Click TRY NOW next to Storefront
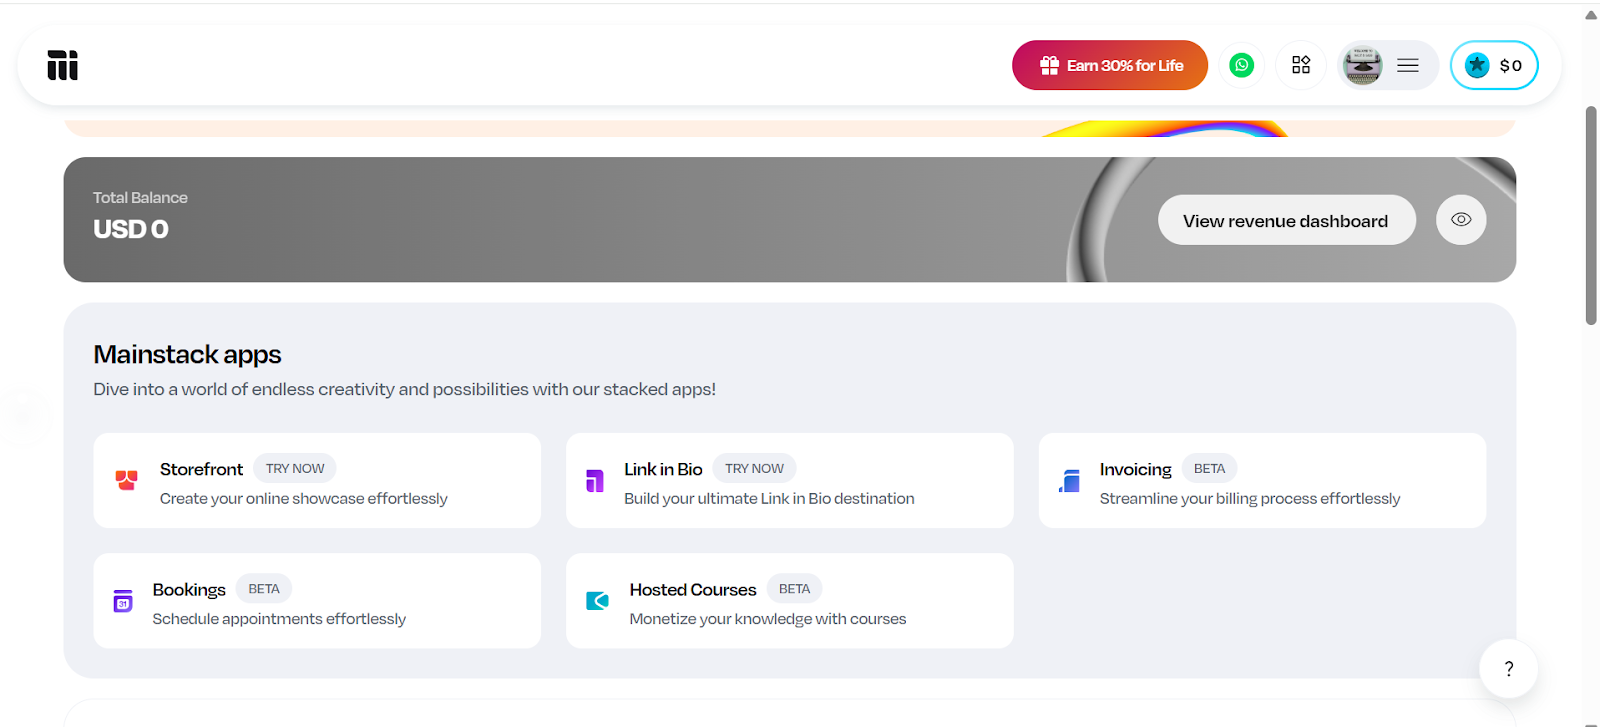Screen dimensions: 1600x727 point(294,467)
